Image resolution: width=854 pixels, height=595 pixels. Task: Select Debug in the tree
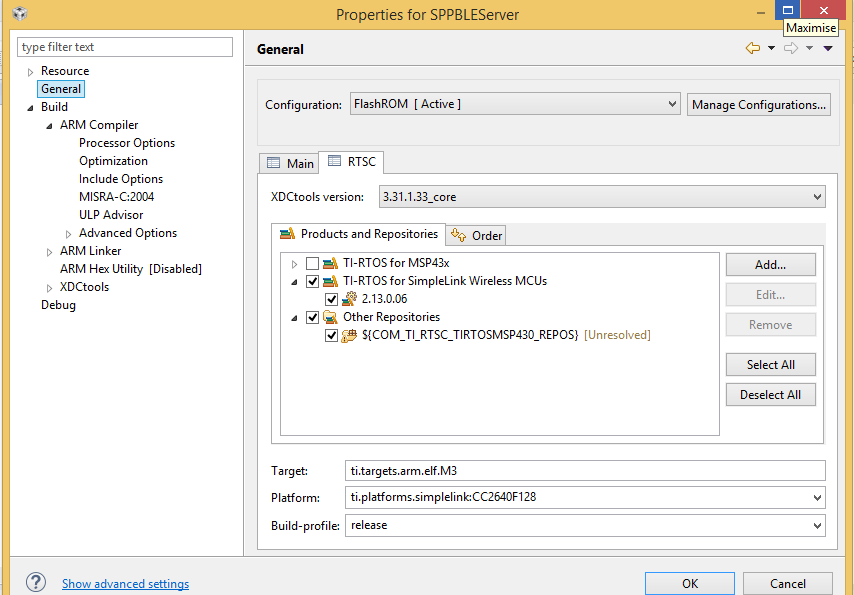click(x=58, y=305)
